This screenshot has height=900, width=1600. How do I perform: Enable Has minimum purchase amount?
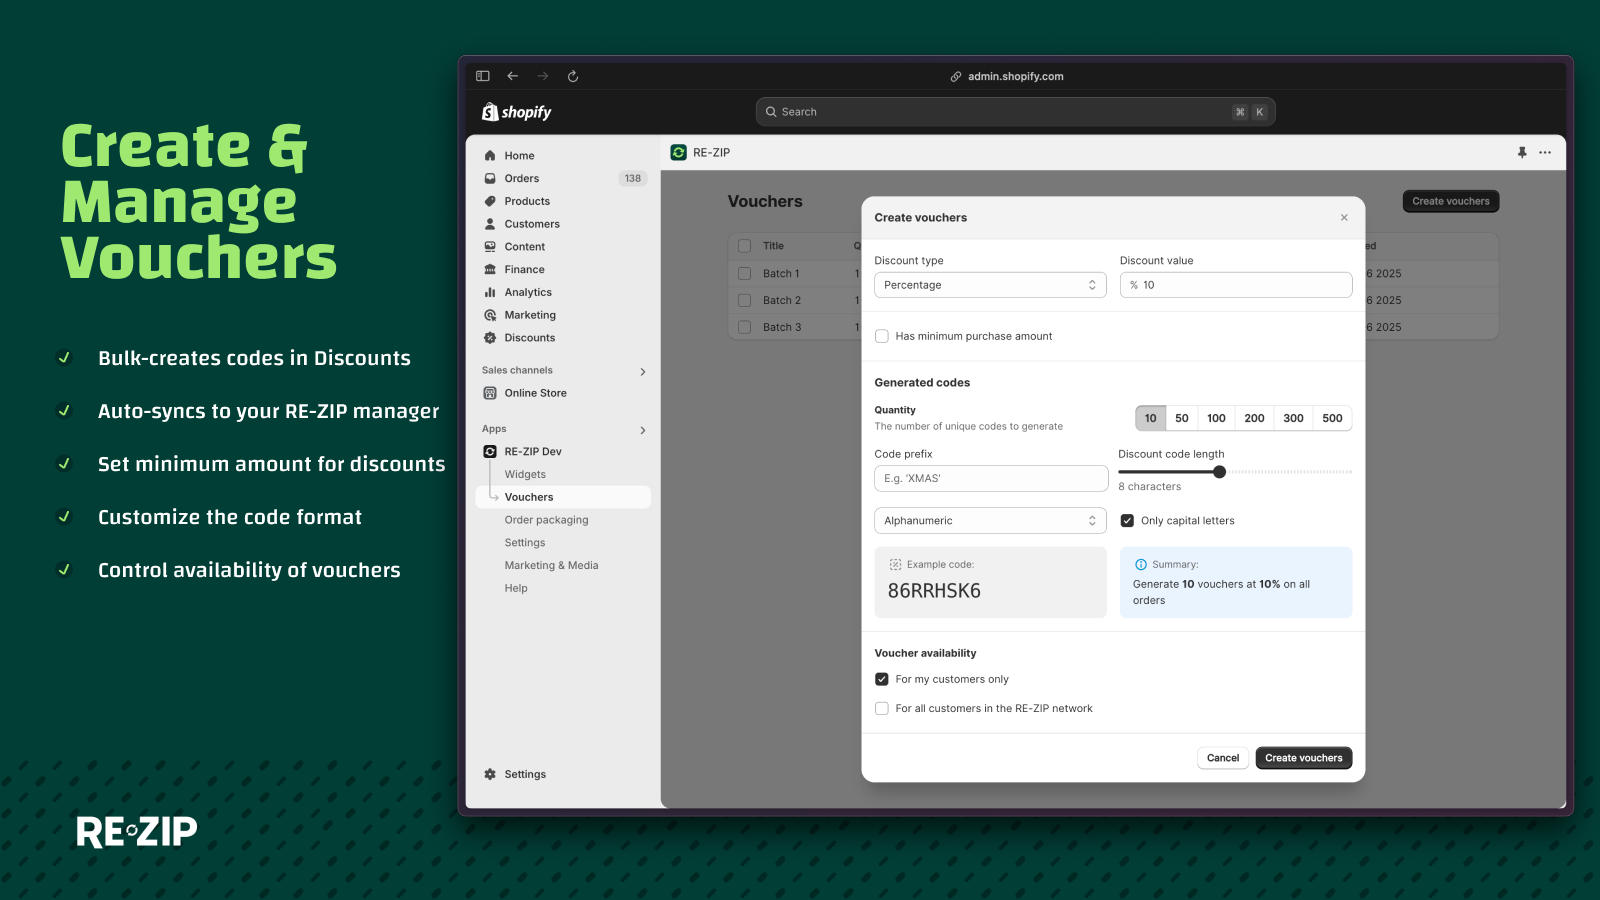point(882,336)
